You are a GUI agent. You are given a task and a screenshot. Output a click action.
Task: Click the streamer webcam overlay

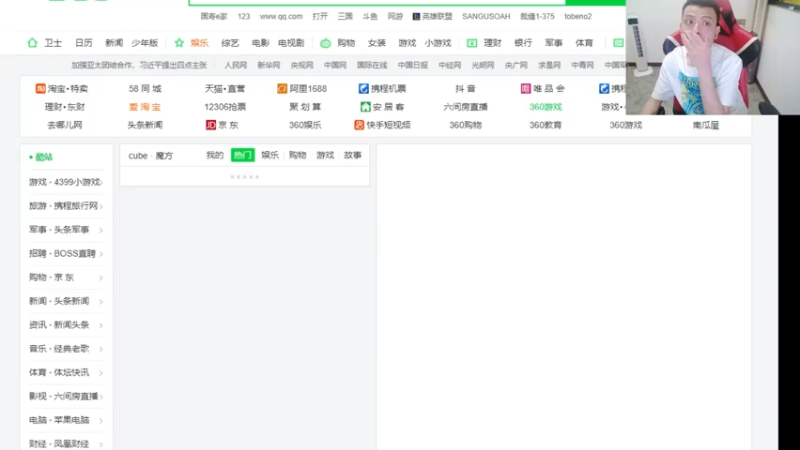713,57
